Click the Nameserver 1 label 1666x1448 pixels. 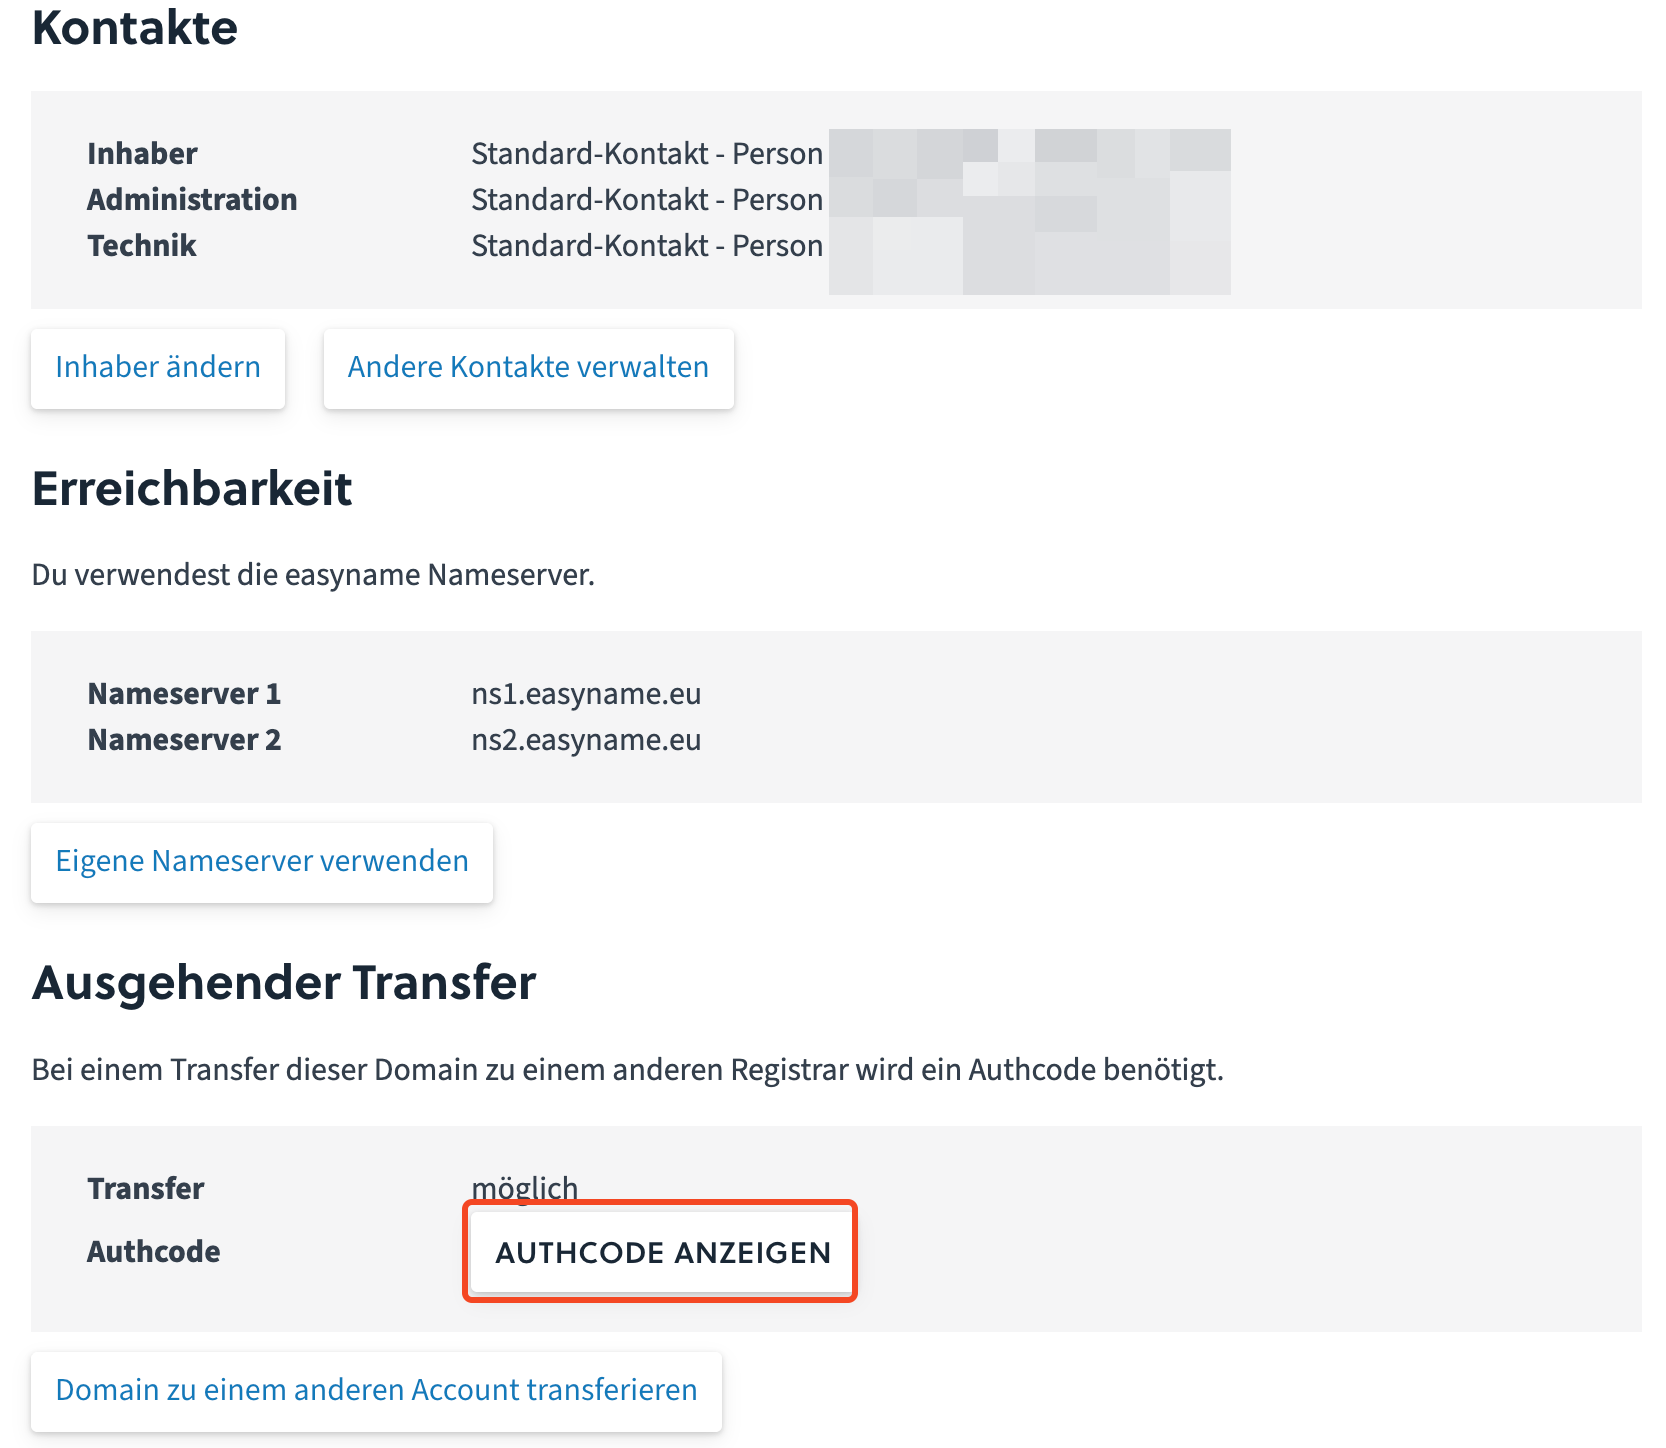184,694
